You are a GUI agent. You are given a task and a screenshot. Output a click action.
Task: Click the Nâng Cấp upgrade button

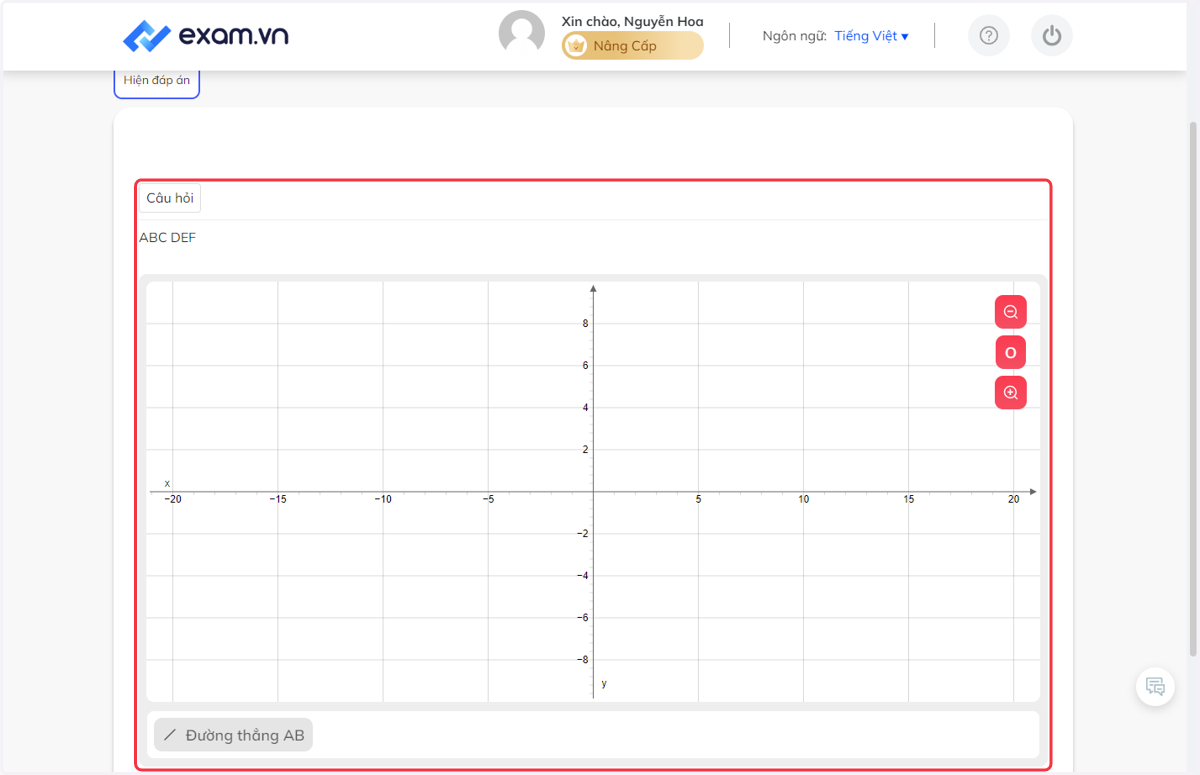(x=632, y=46)
